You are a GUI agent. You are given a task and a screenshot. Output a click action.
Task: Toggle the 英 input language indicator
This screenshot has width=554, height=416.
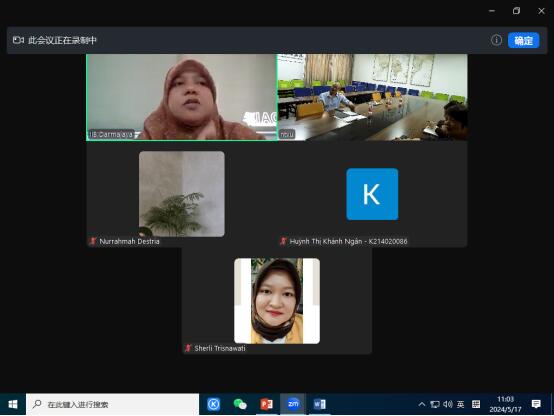tap(460, 404)
